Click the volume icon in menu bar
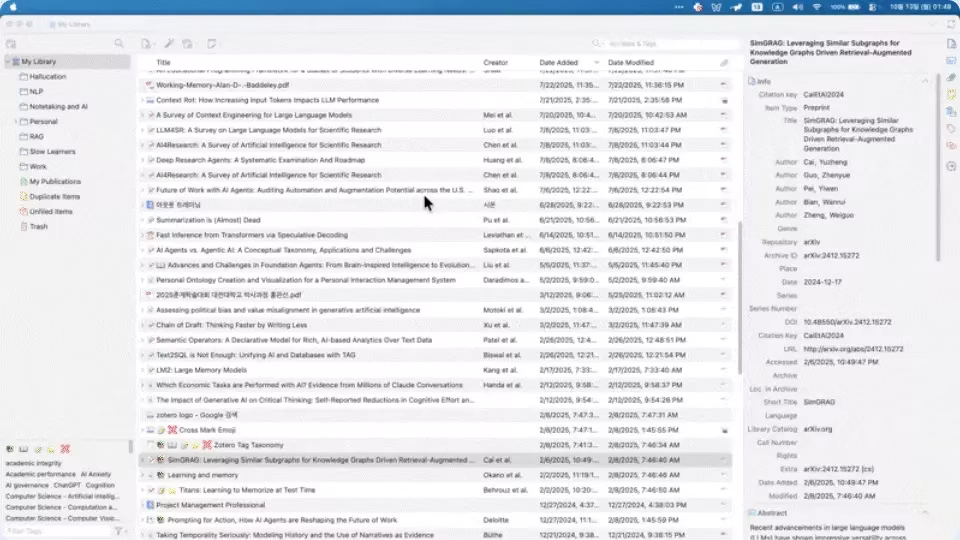 [797, 7]
